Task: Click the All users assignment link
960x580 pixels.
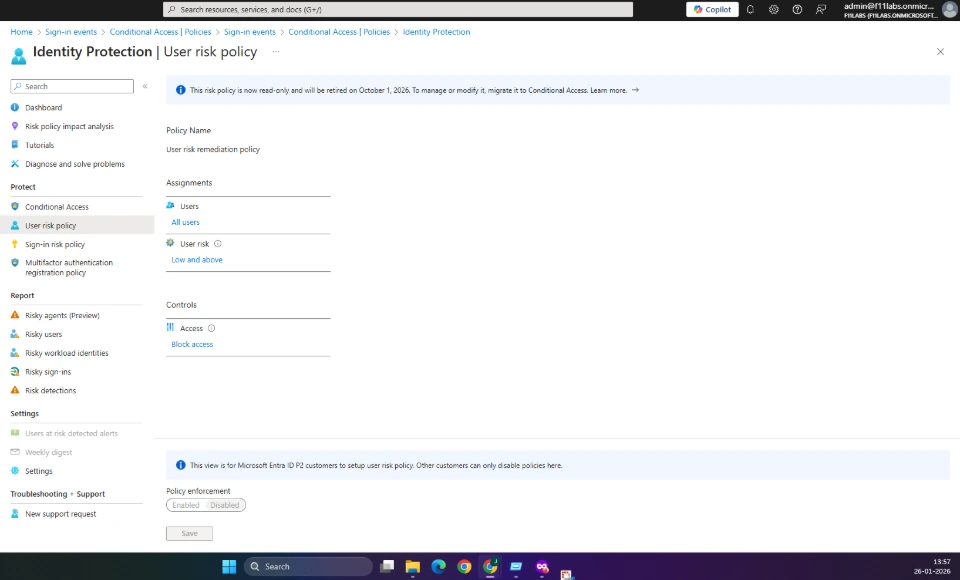Action: point(185,222)
